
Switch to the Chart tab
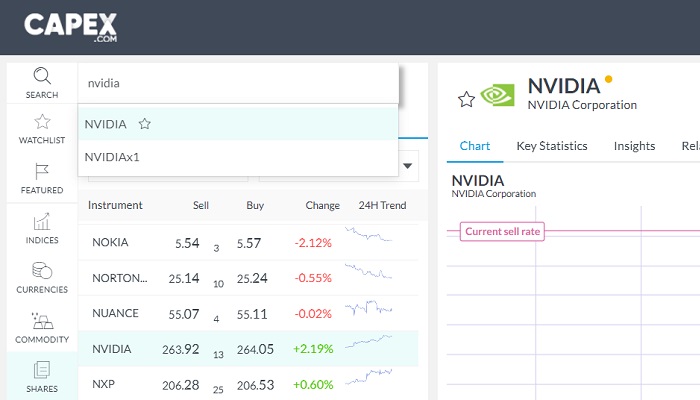coord(475,146)
